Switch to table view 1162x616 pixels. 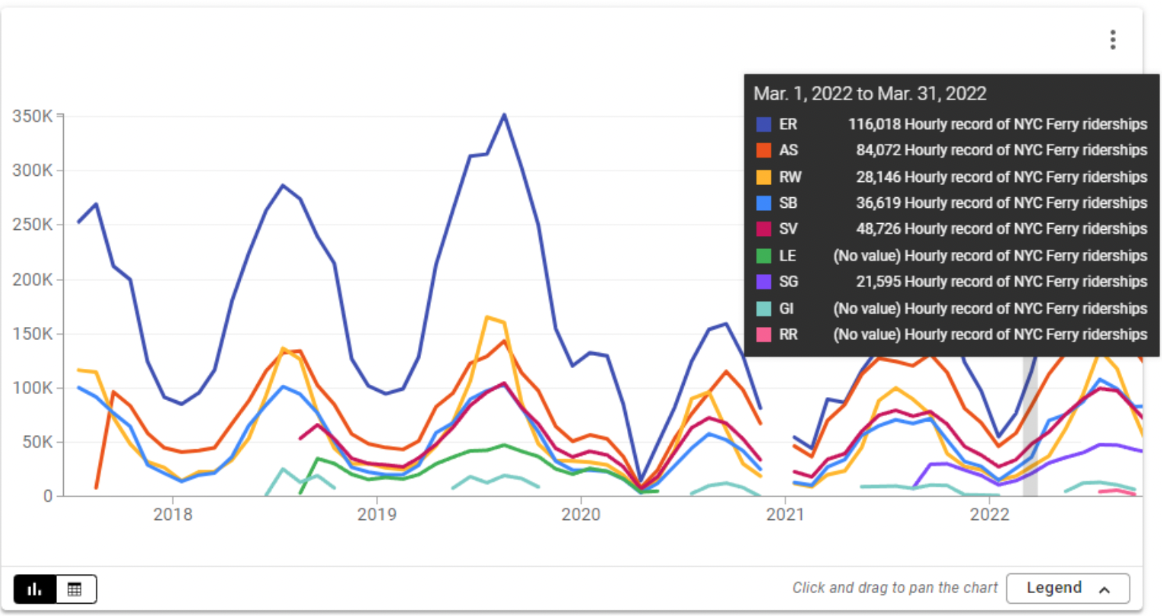point(75,589)
